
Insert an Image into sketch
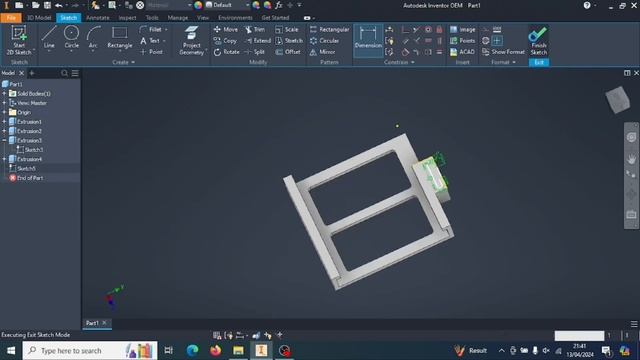click(462, 29)
